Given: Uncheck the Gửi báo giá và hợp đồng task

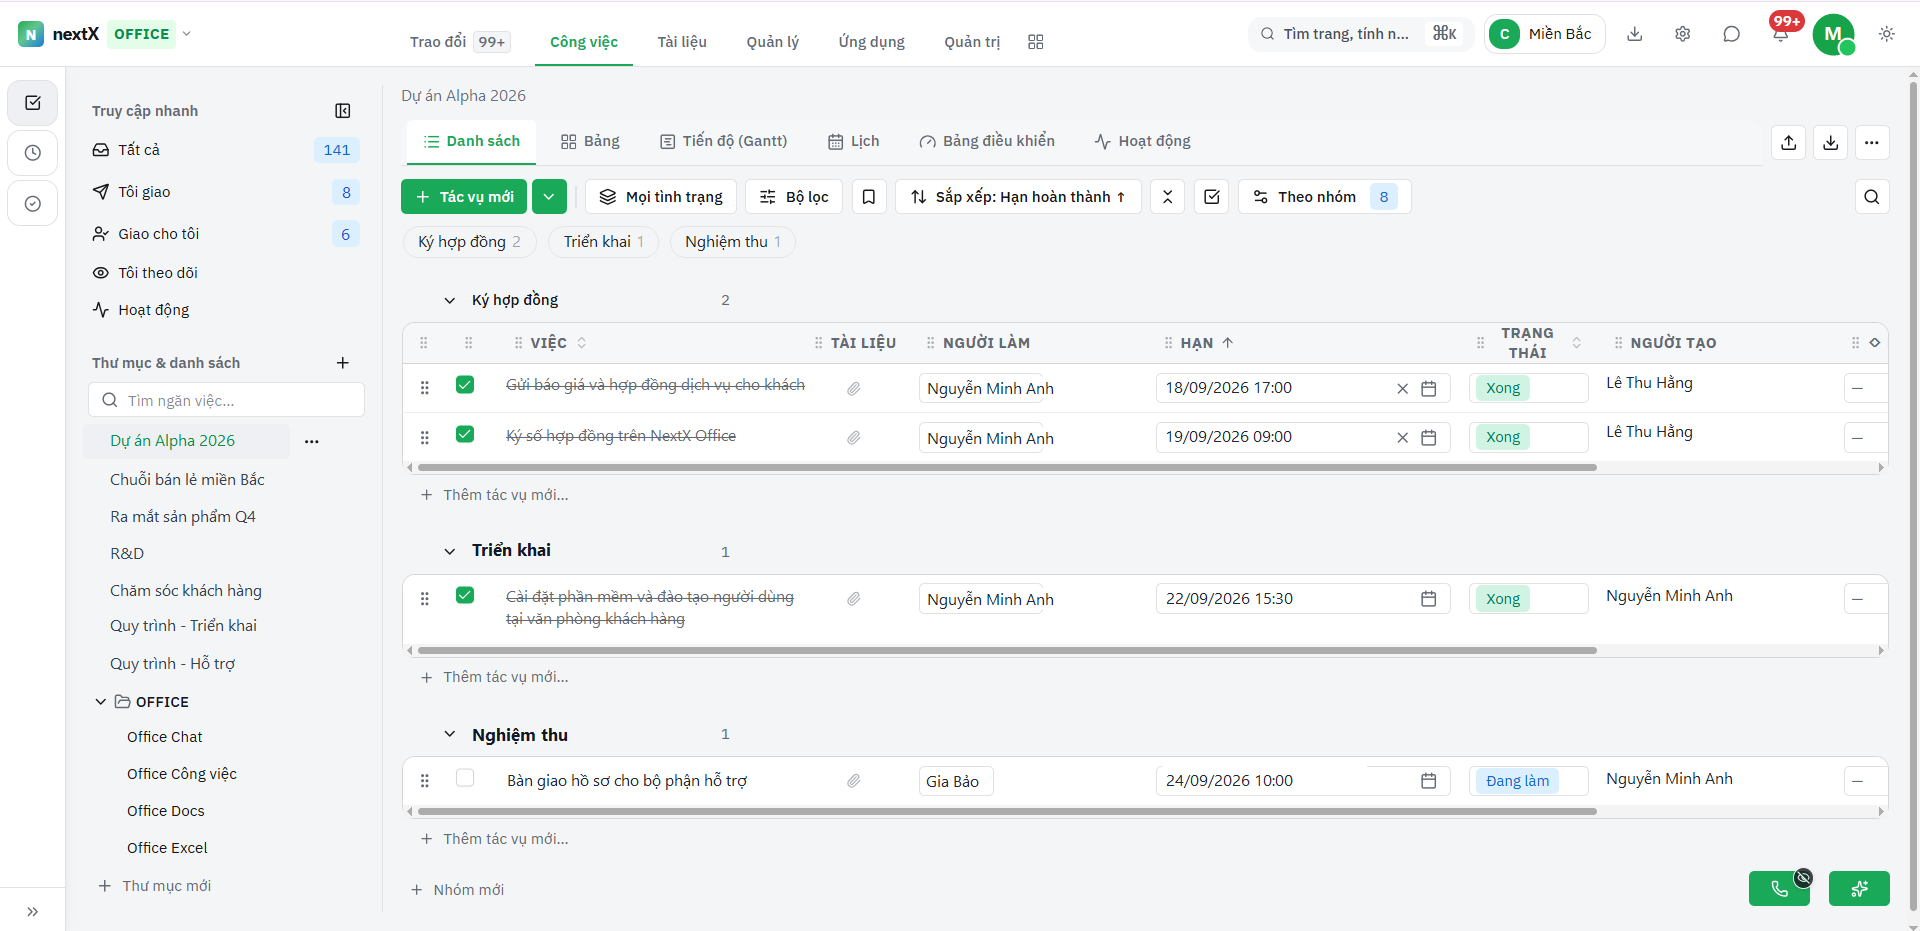Looking at the screenshot, I should click(x=465, y=385).
